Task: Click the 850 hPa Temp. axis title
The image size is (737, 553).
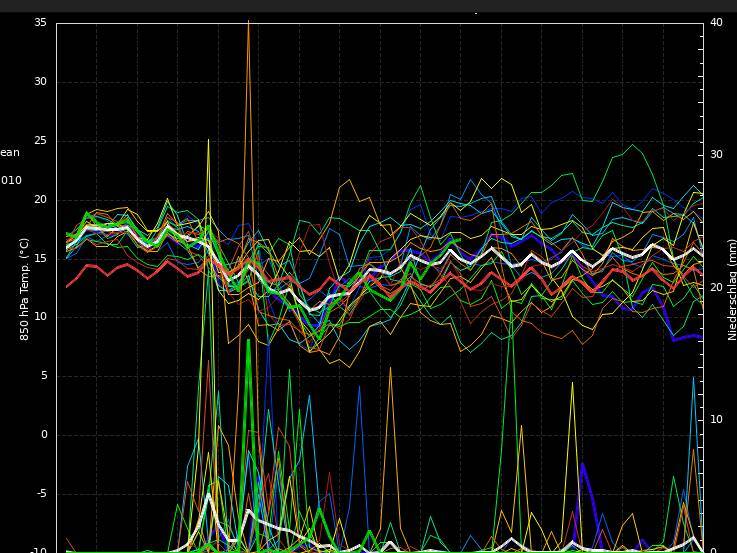Action: 25,289
